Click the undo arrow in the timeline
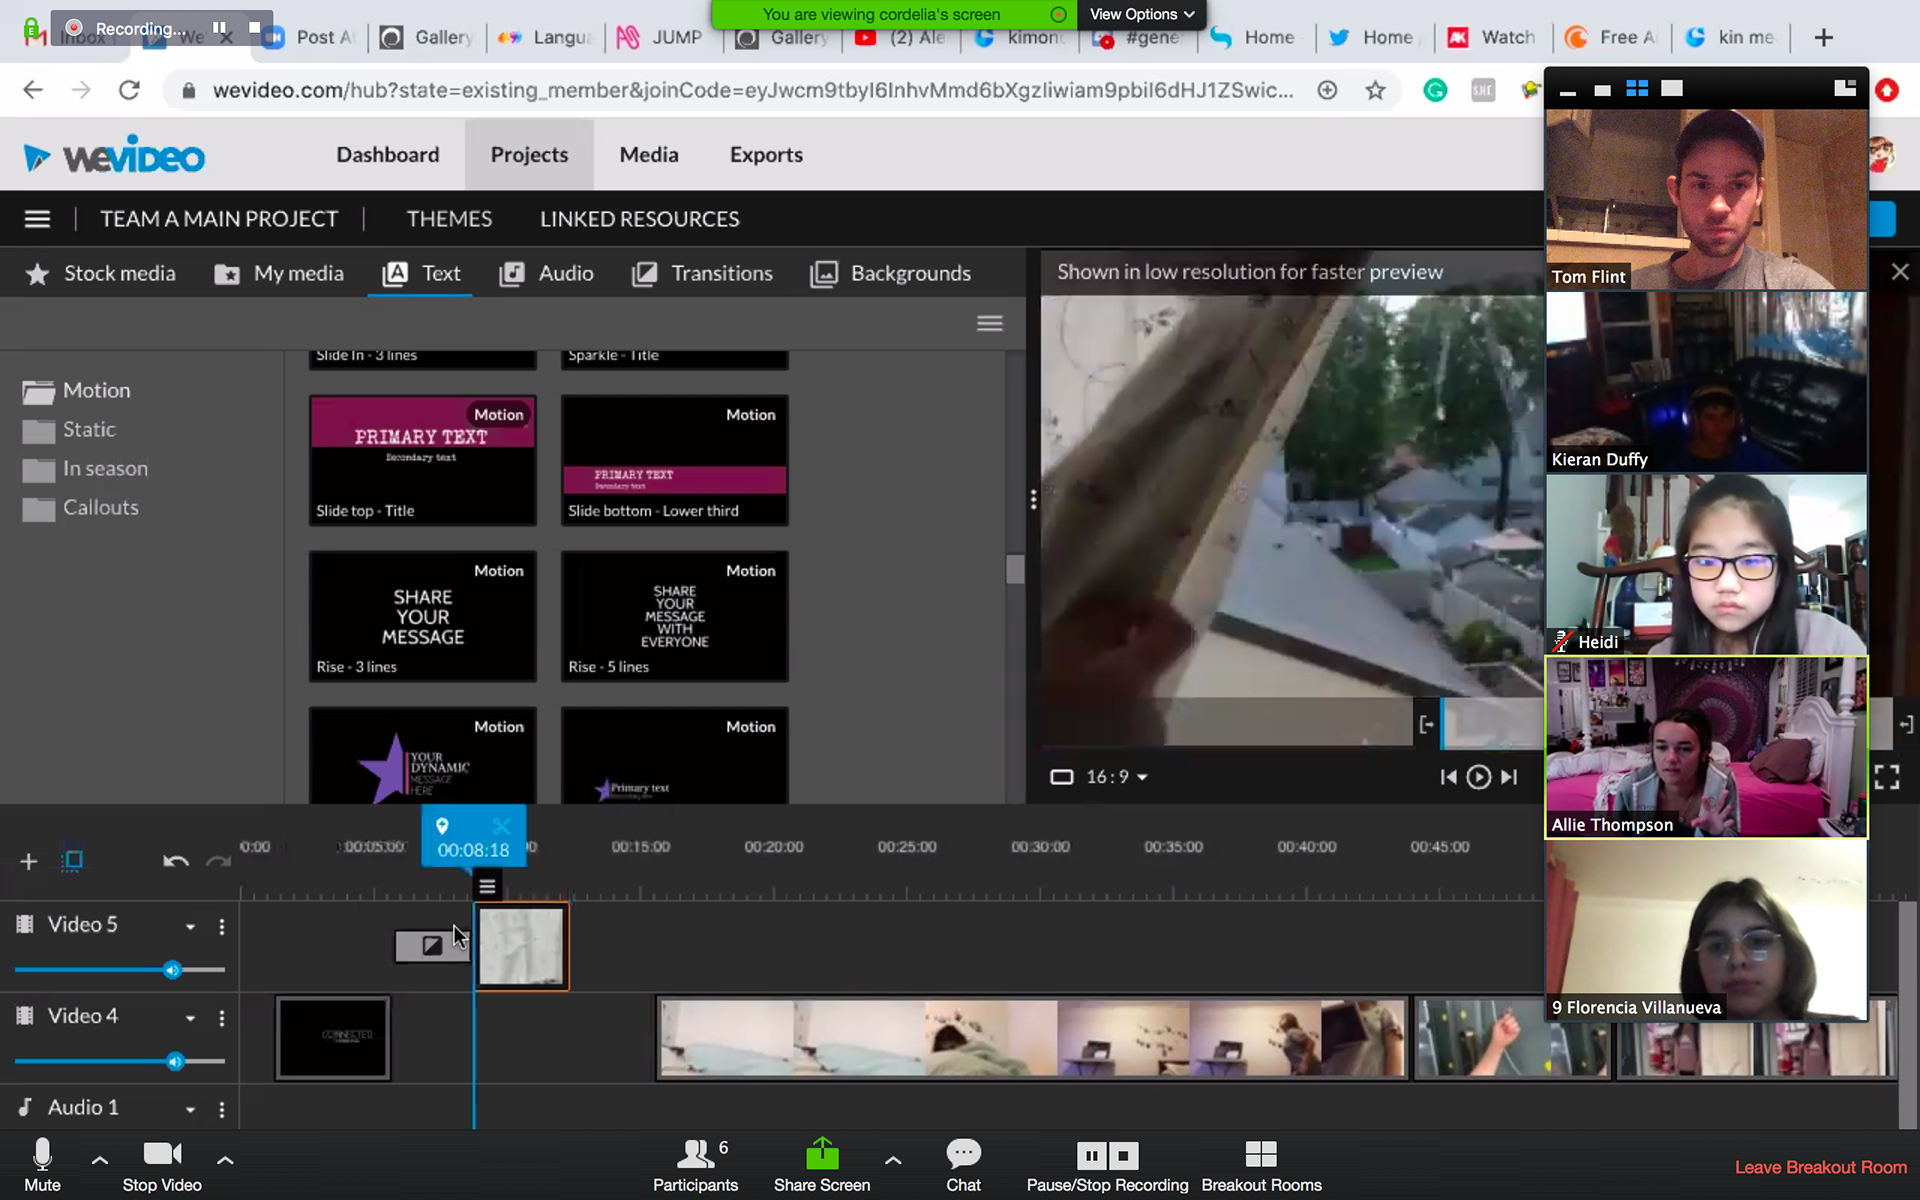The image size is (1920, 1200). click(x=175, y=861)
